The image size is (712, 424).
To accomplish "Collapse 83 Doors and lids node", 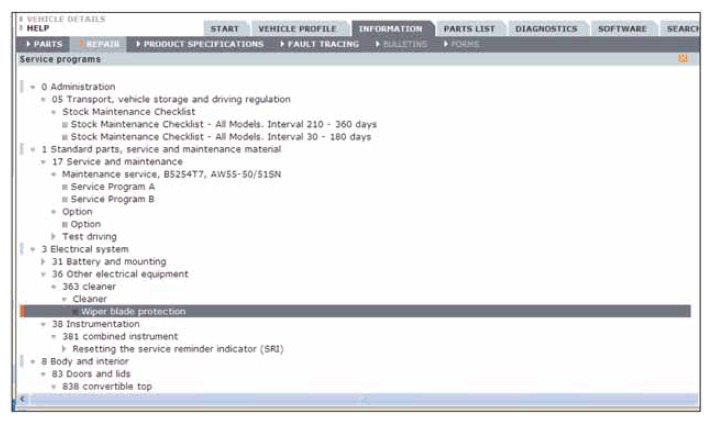I will coord(43,374).
